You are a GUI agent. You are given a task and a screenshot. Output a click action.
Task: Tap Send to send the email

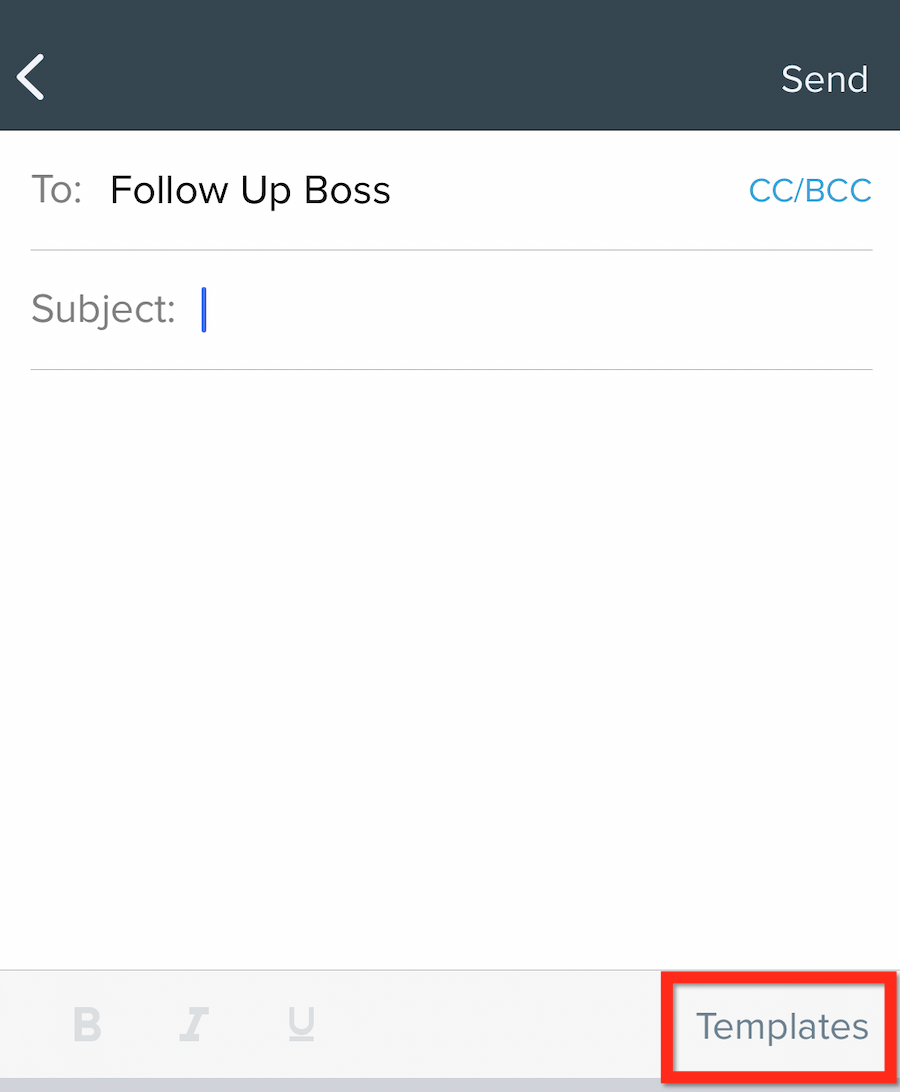click(x=825, y=79)
